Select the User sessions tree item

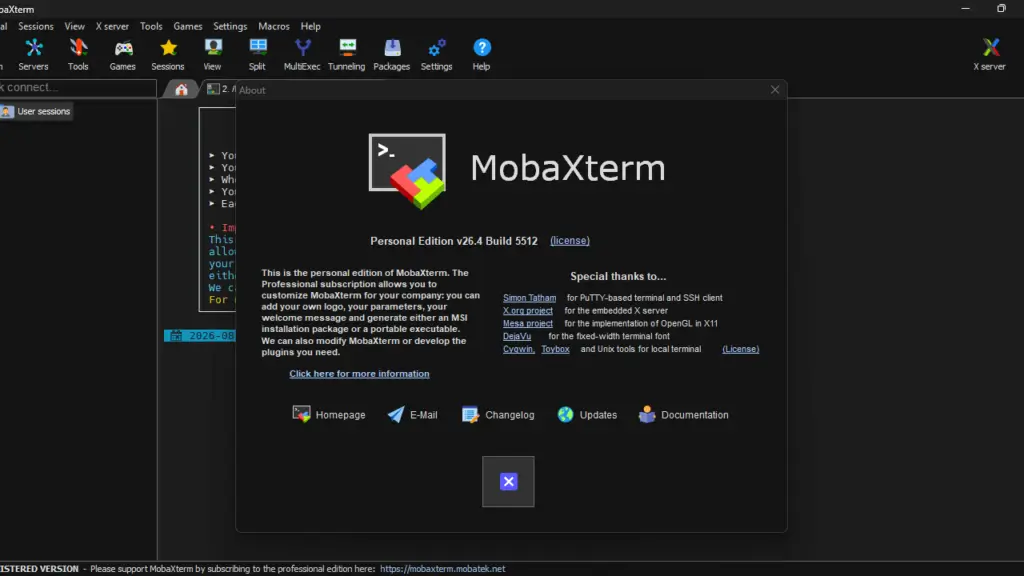pos(37,112)
